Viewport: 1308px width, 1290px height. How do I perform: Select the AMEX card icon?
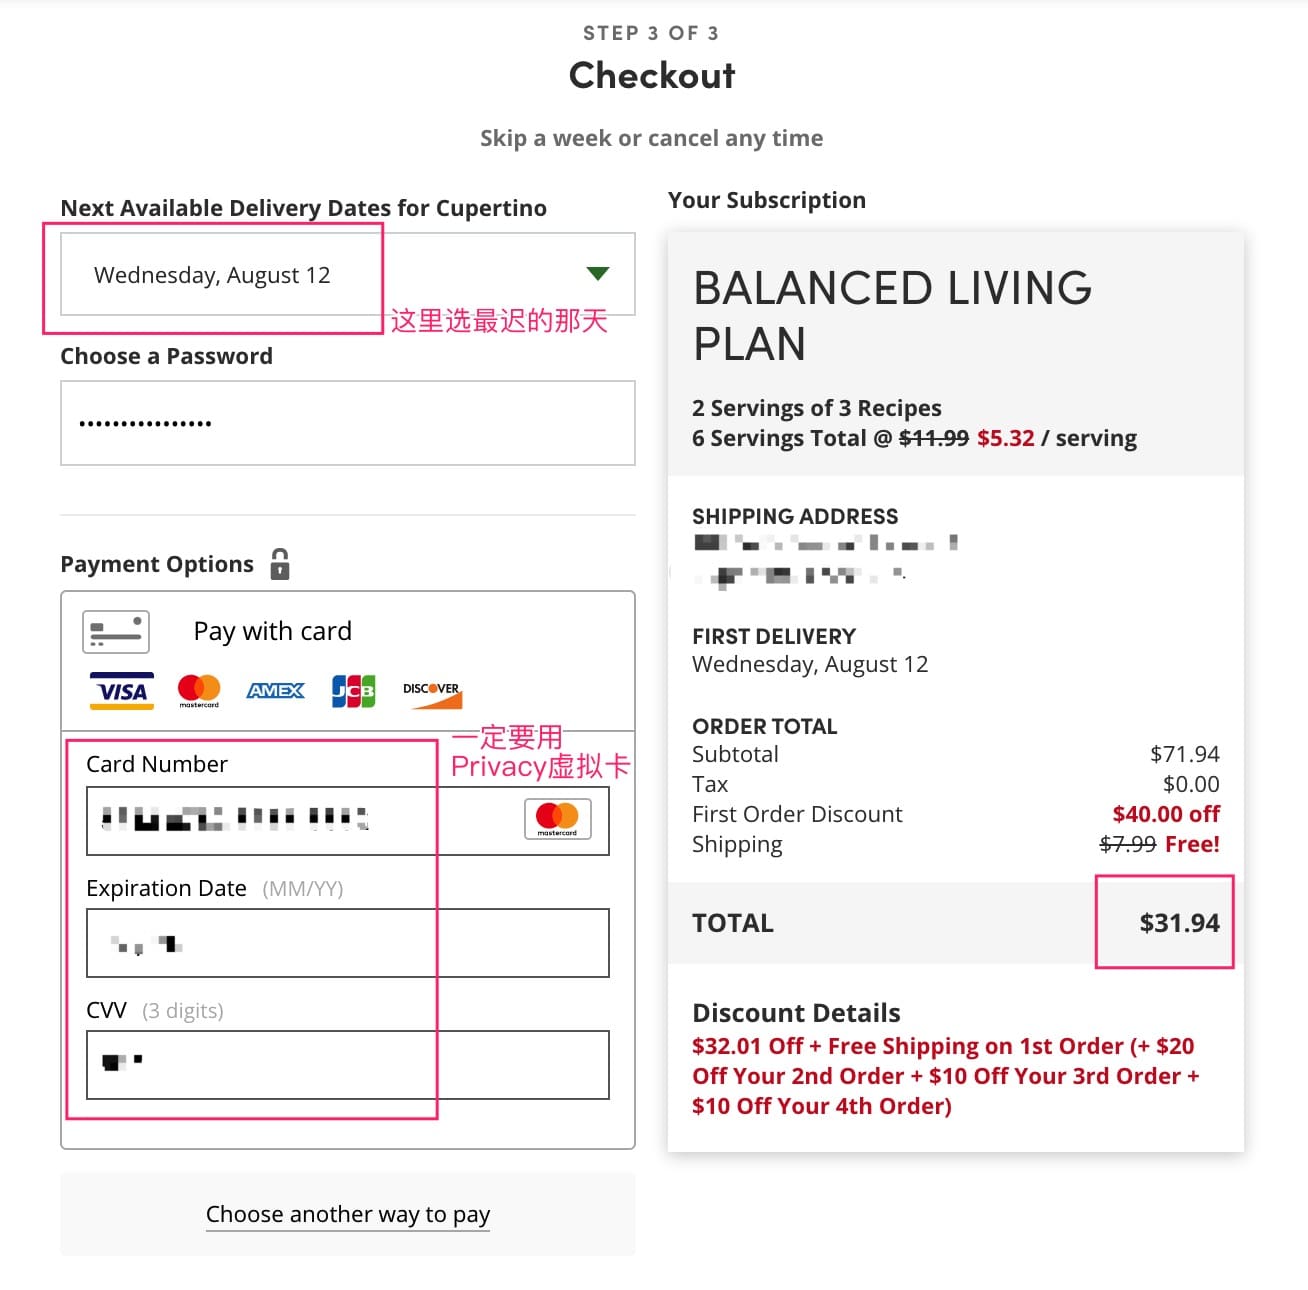point(275,691)
